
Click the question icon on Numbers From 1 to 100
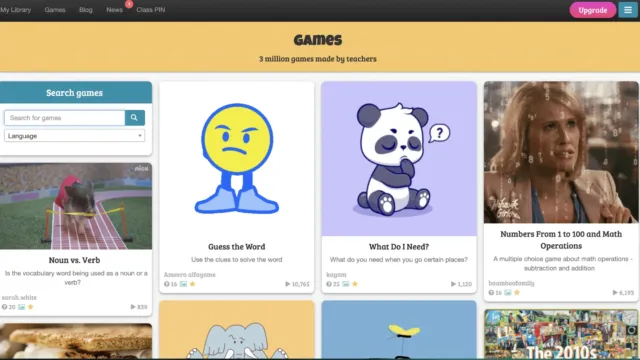[491, 293]
